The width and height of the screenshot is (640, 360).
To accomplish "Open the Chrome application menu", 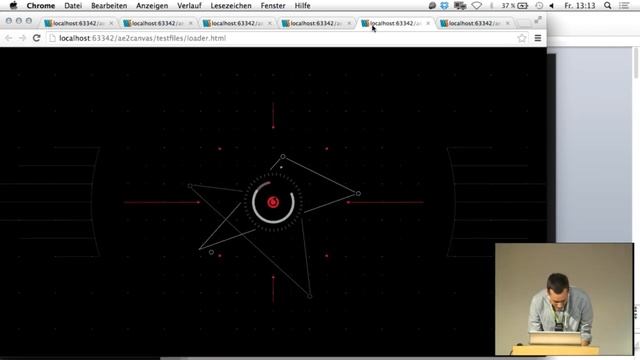I will click(x=40, y=5).
